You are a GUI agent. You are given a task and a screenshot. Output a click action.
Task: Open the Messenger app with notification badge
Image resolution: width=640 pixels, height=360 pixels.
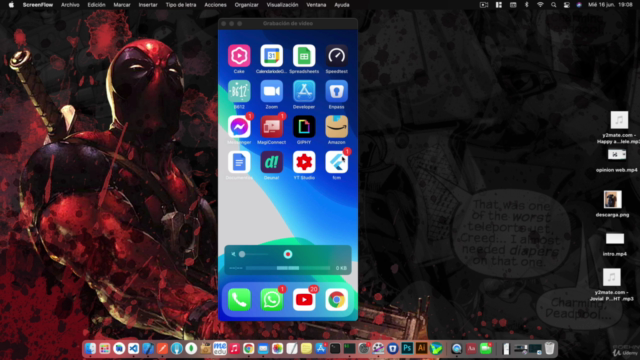tap(239, 127)
